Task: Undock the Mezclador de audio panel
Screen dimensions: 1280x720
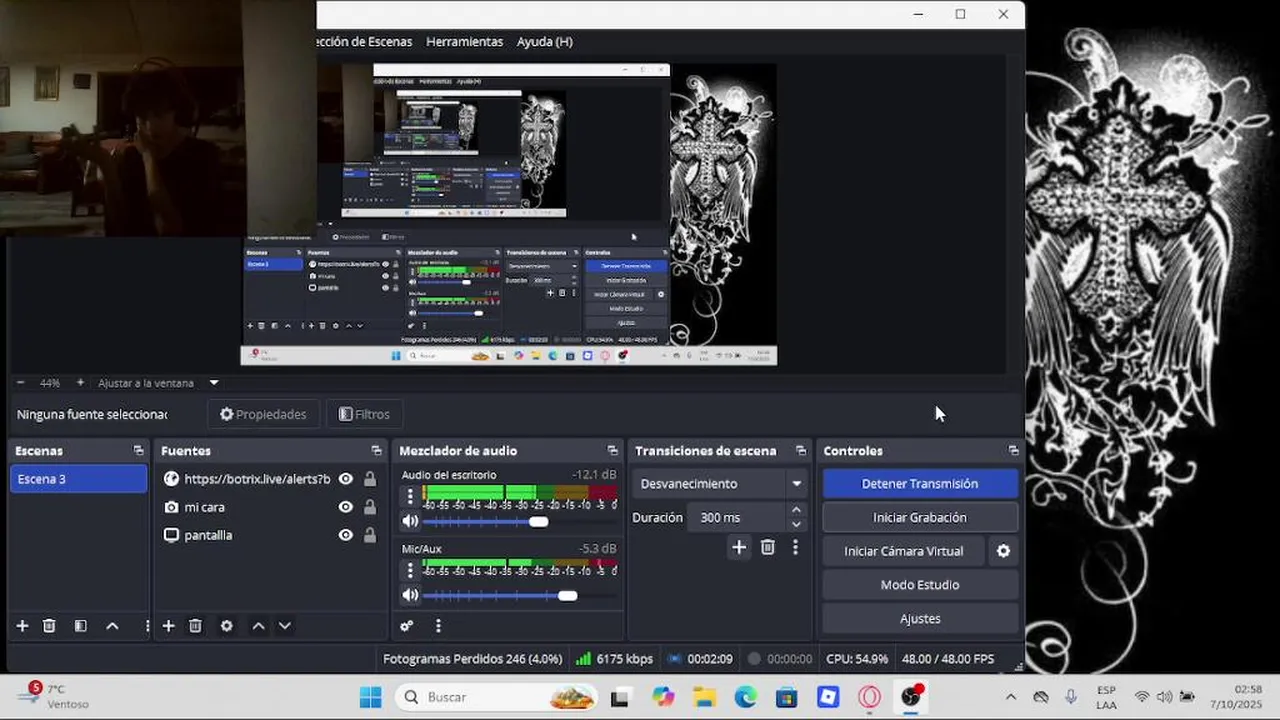Action: pos(613,451)
